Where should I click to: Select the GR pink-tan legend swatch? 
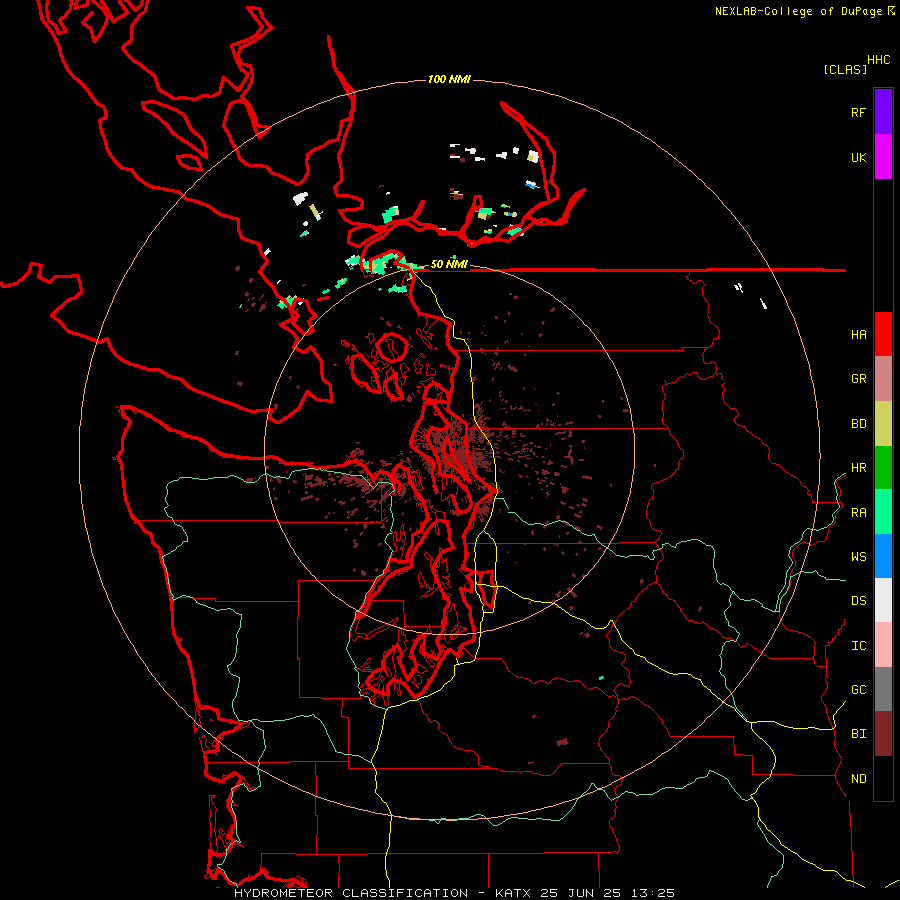point(883,379)
